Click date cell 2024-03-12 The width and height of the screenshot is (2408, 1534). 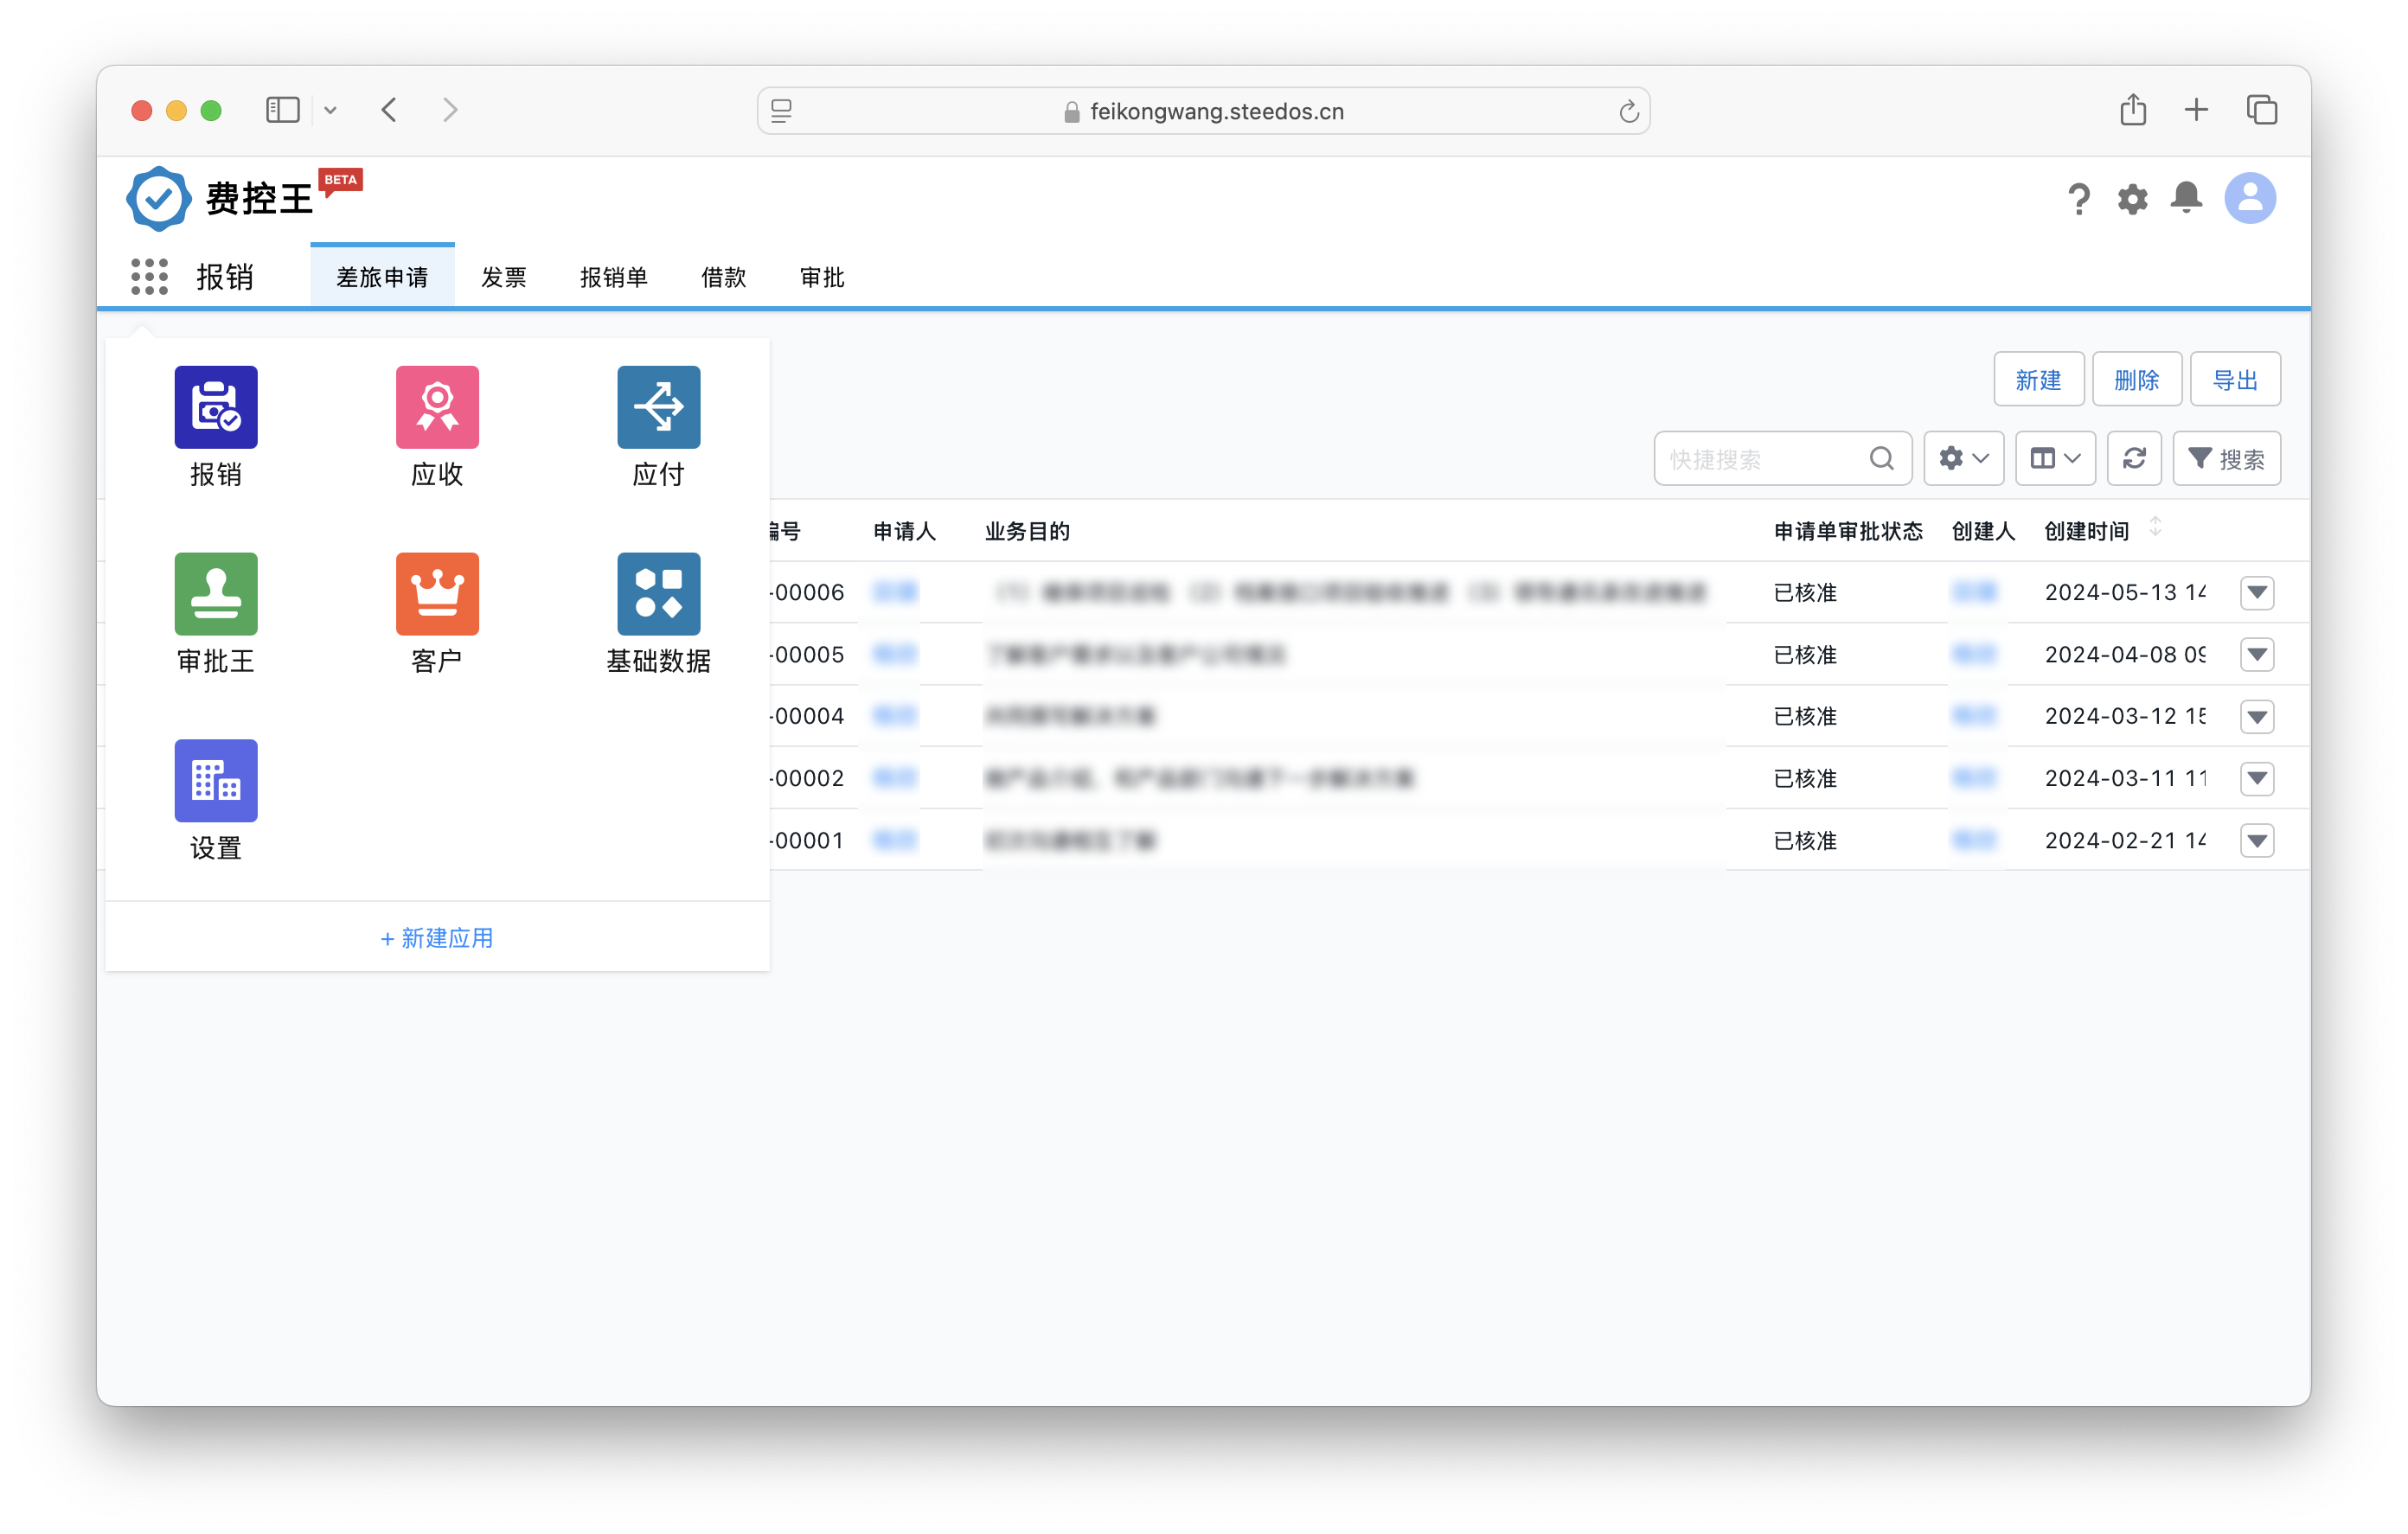(2125, 717)
